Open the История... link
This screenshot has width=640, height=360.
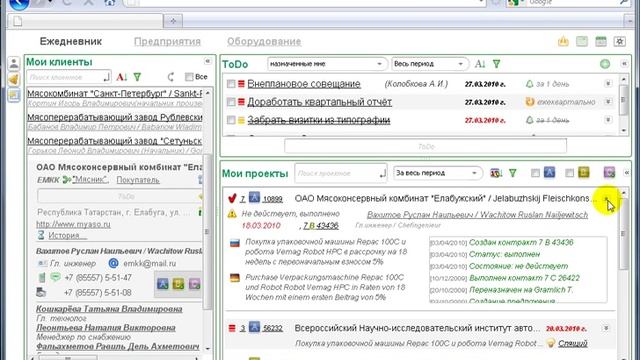(67, 236)
